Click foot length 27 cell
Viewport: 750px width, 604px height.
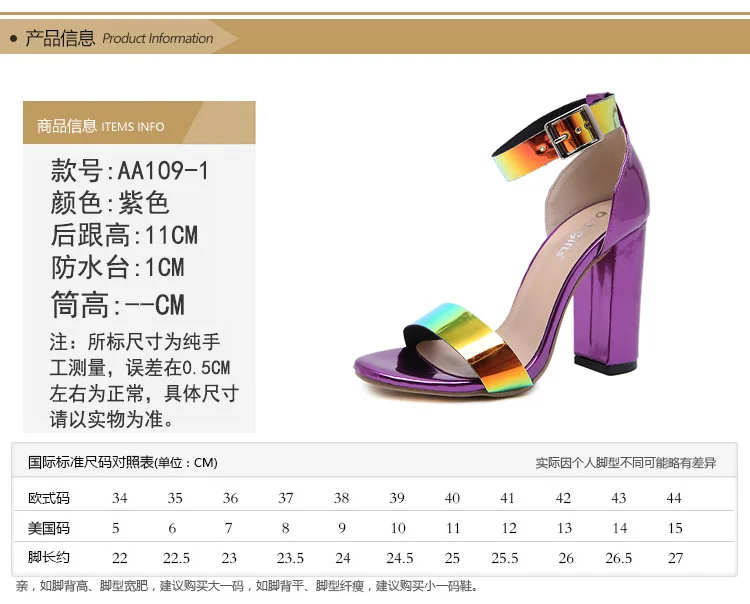[675, 558]
